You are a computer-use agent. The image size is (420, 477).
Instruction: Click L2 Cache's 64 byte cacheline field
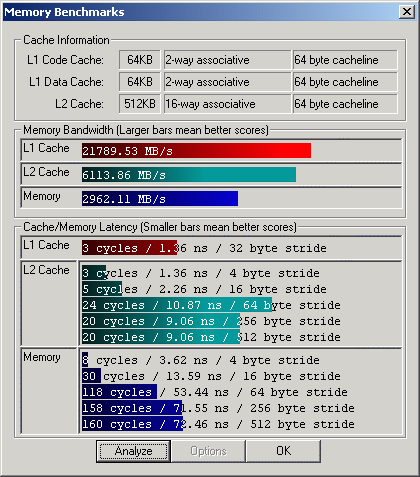click(x=345, y=104)
